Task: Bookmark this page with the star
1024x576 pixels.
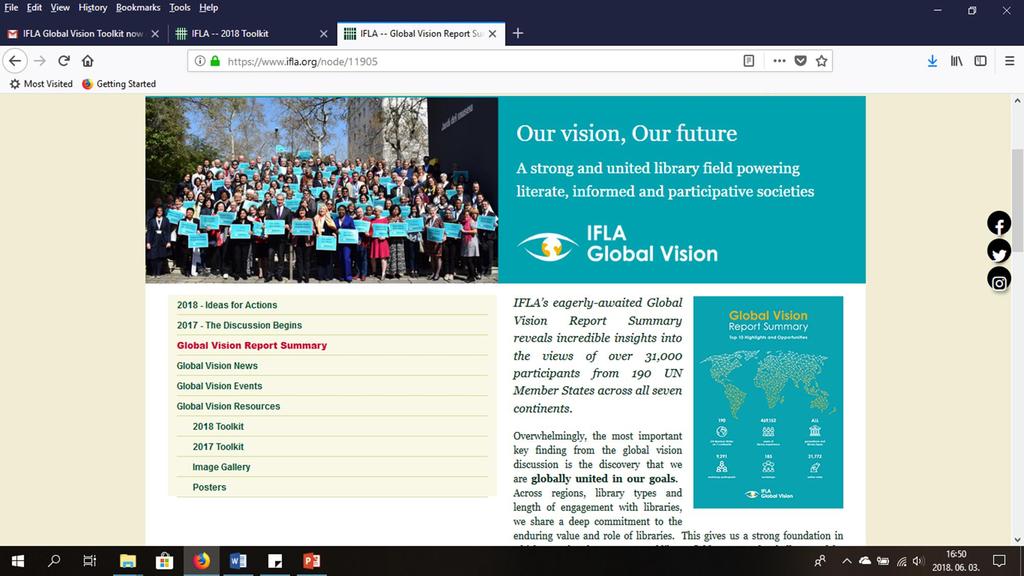Action: point(822,61)
